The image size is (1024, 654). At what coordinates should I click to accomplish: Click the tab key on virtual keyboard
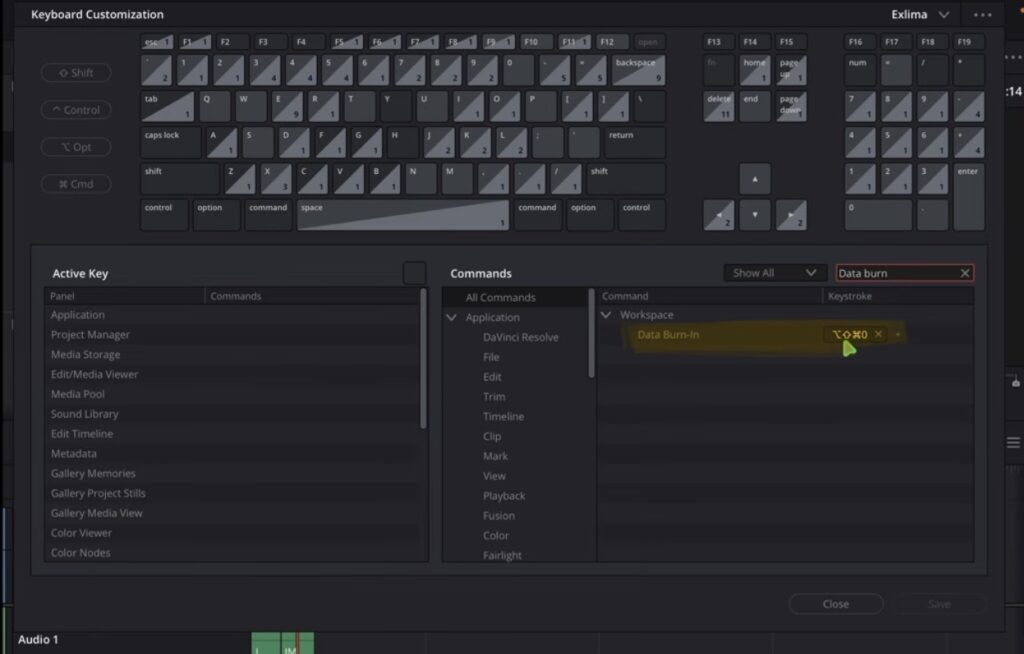coord(168,106)
